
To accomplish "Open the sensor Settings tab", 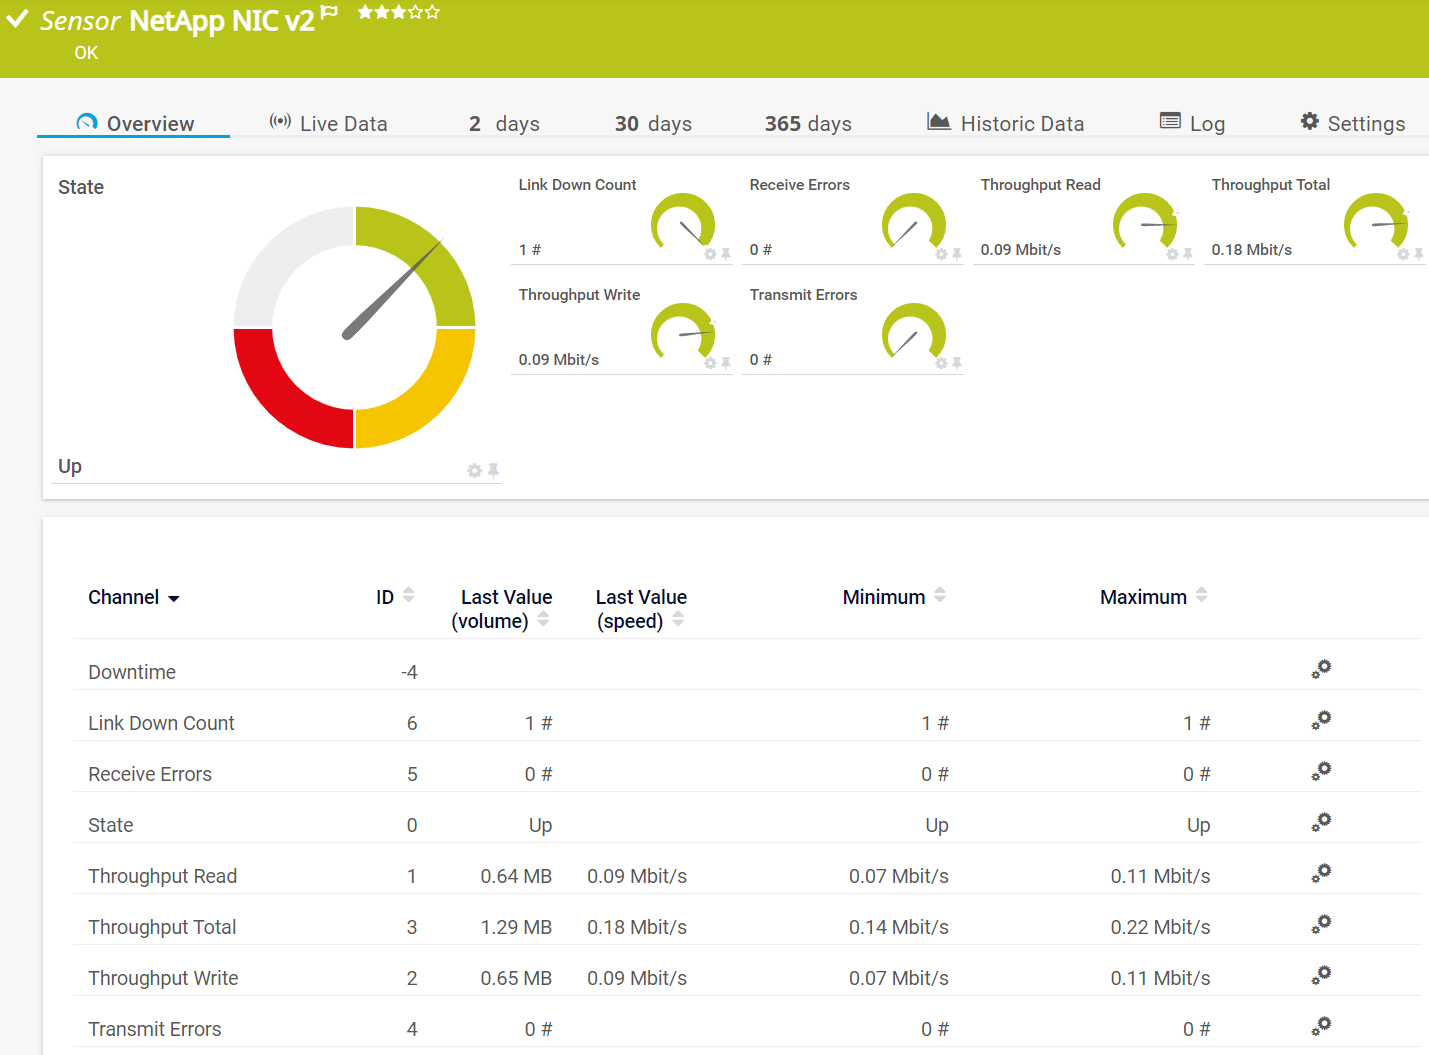I will tap(1352, 123).
